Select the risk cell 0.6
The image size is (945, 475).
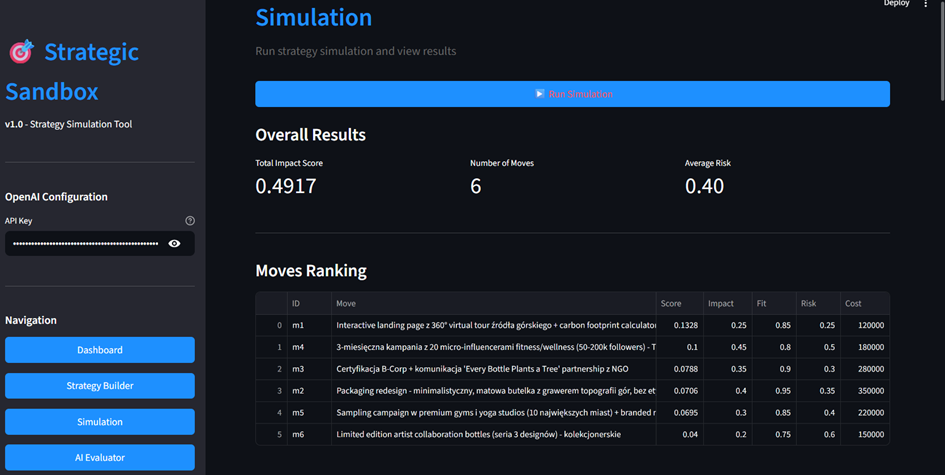coord(818,434)
